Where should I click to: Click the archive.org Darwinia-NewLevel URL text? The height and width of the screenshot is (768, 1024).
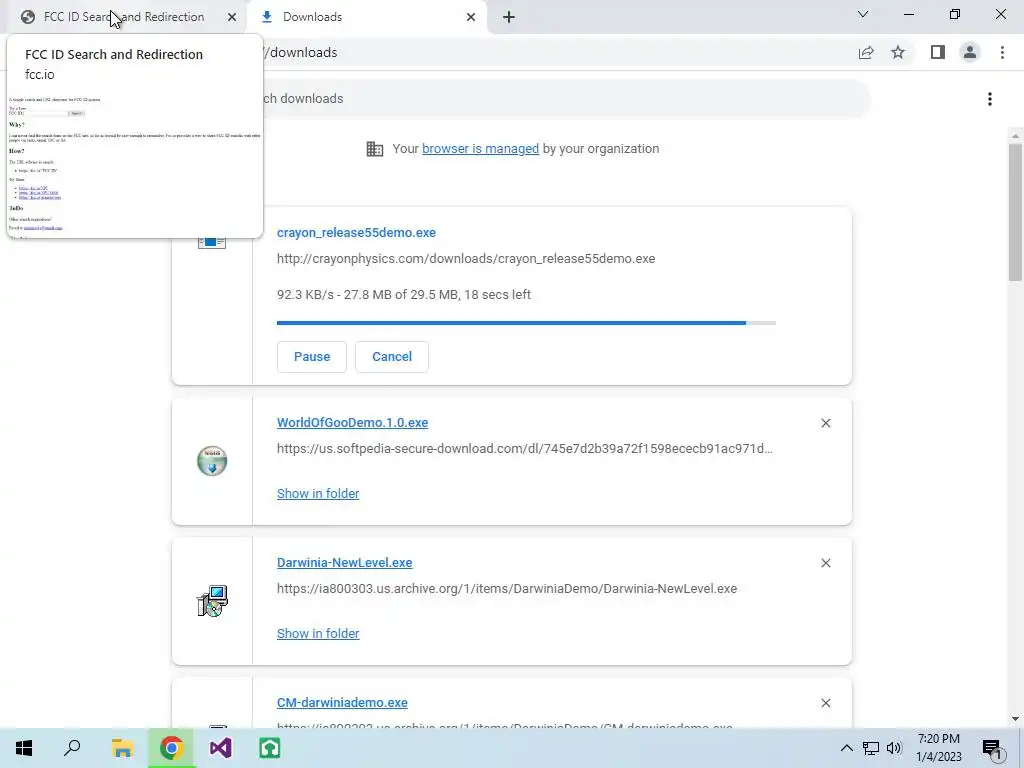[507, 588]
